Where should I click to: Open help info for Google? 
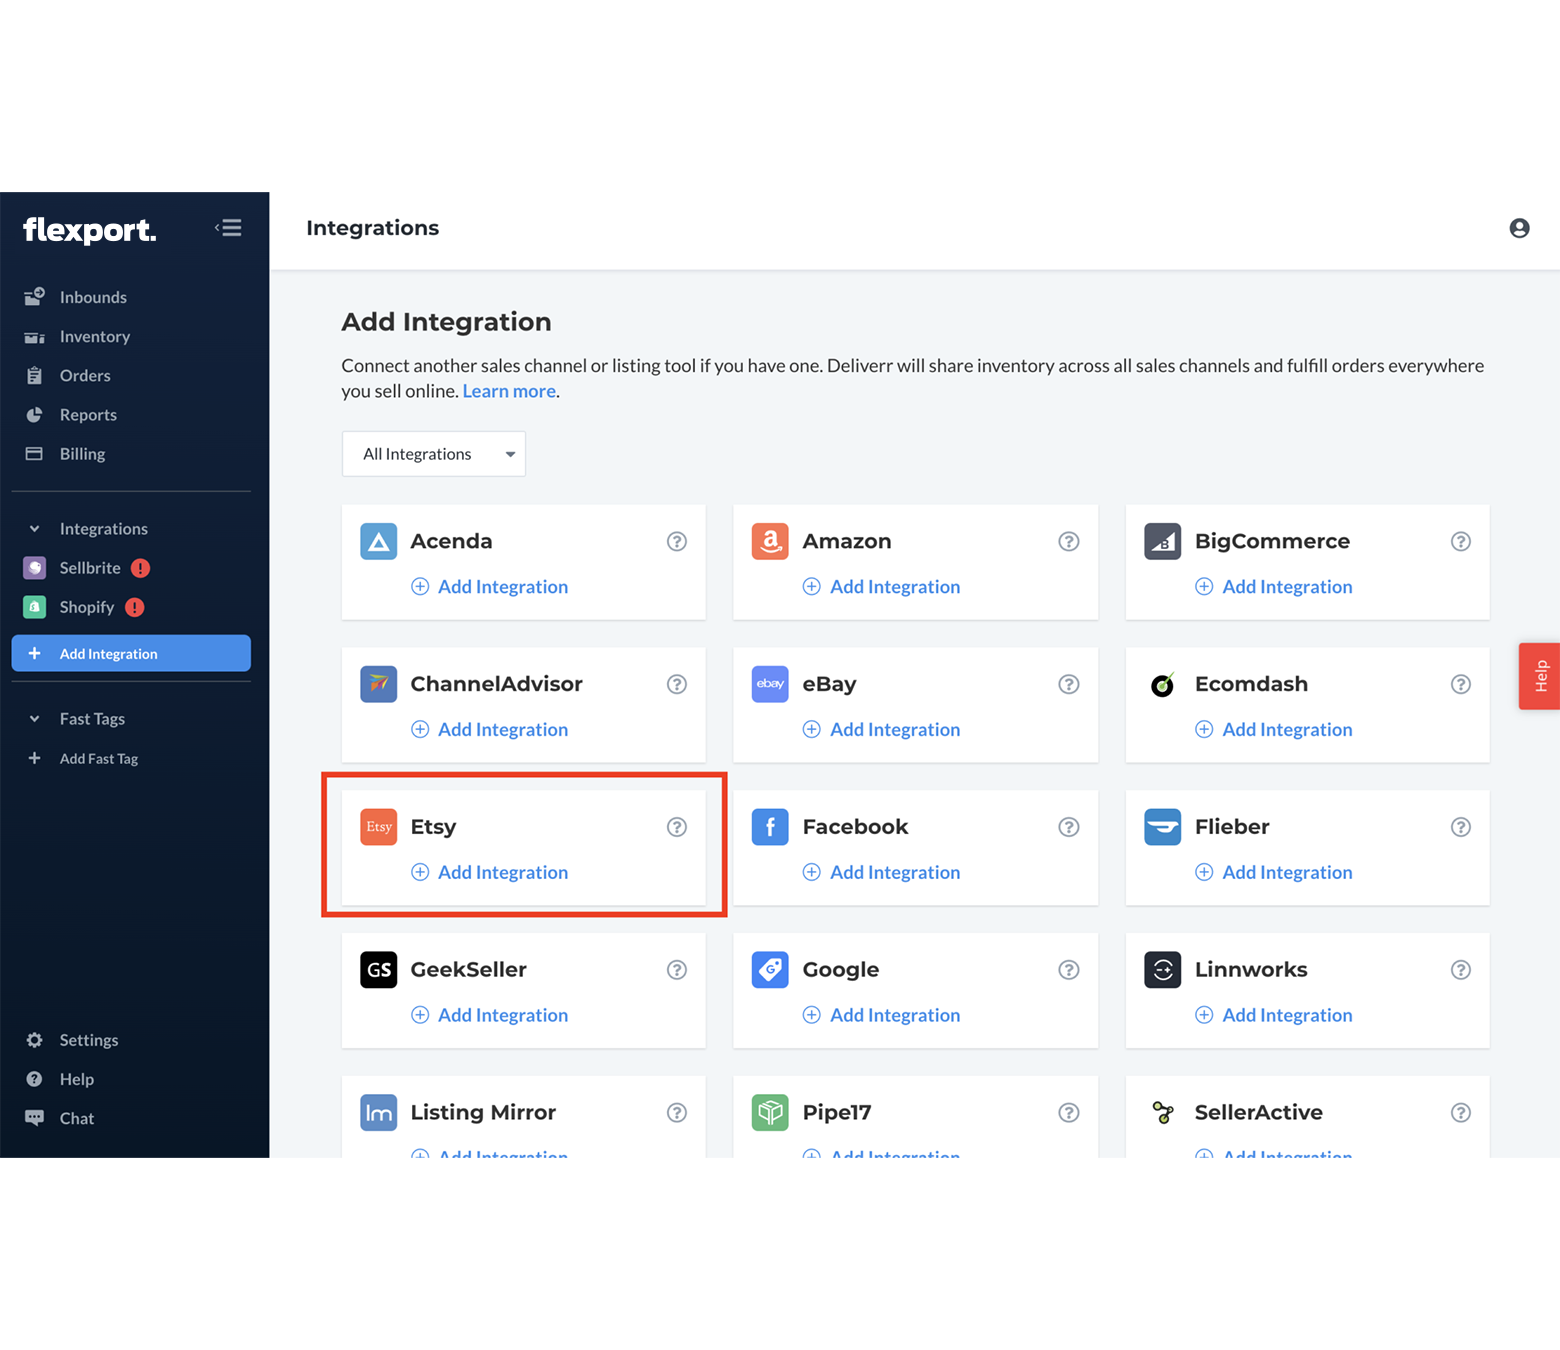tap(1069, 970)
